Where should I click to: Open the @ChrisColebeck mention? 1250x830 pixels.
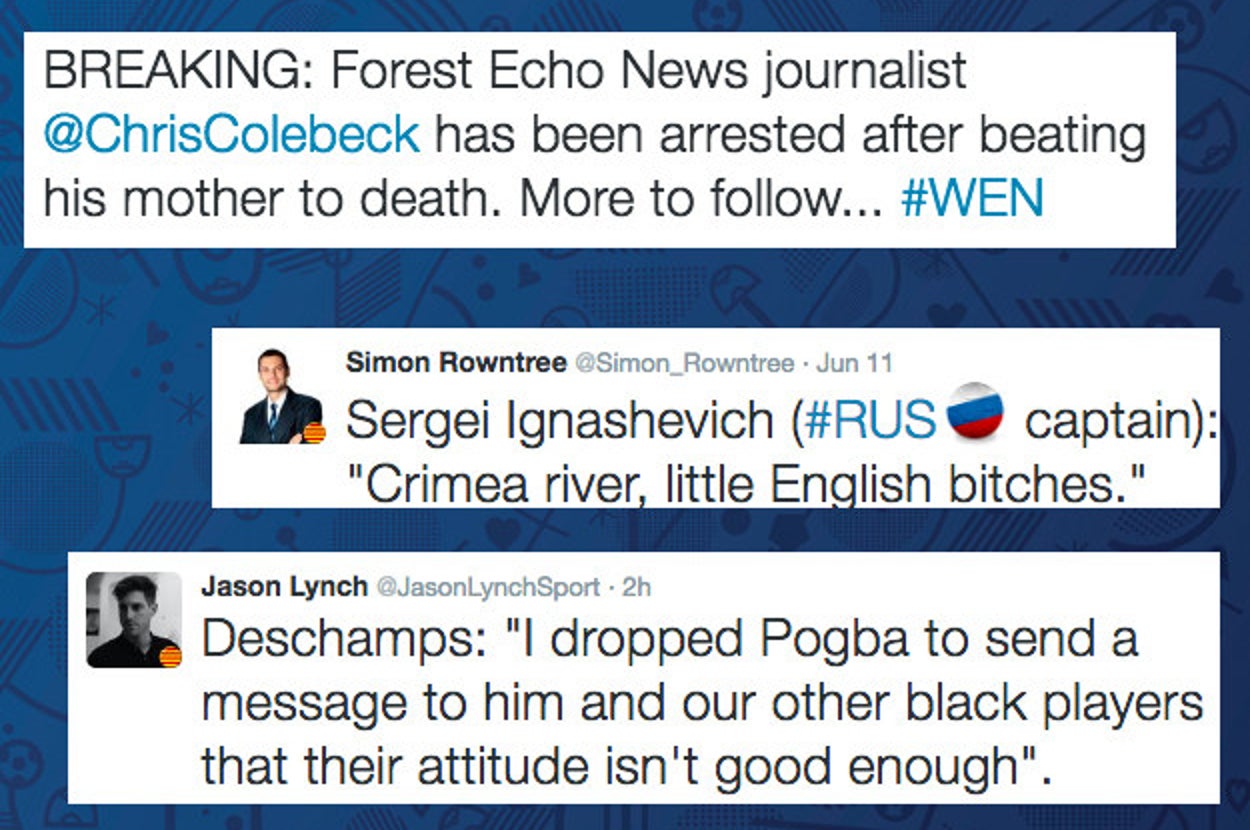232,135
